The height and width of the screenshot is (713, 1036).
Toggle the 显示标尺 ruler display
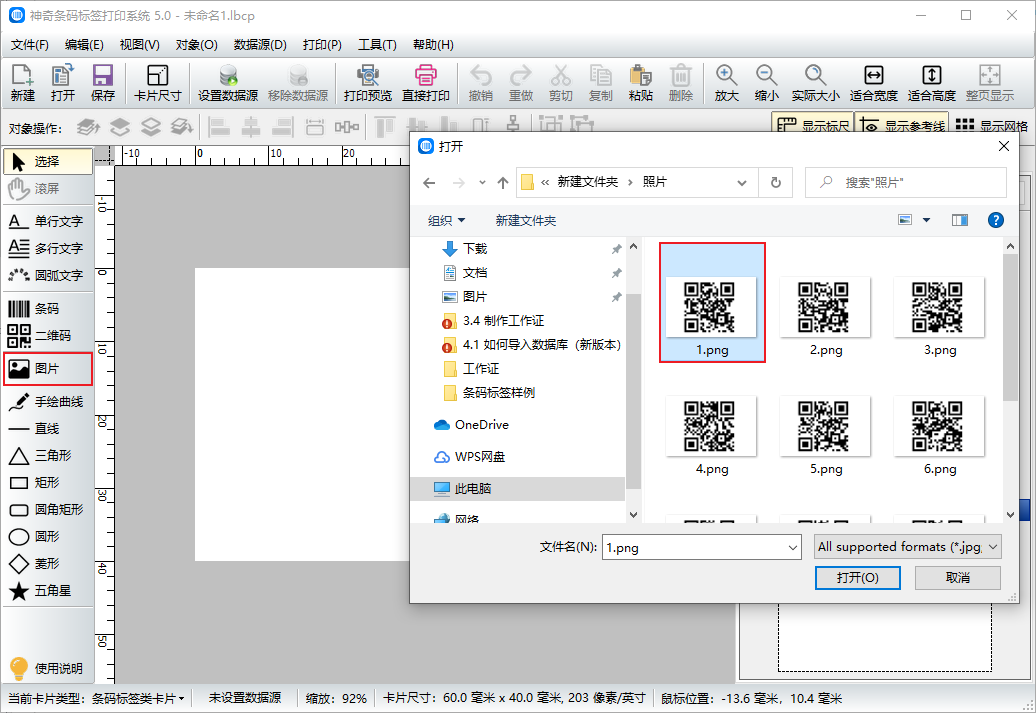pos(813,126)
